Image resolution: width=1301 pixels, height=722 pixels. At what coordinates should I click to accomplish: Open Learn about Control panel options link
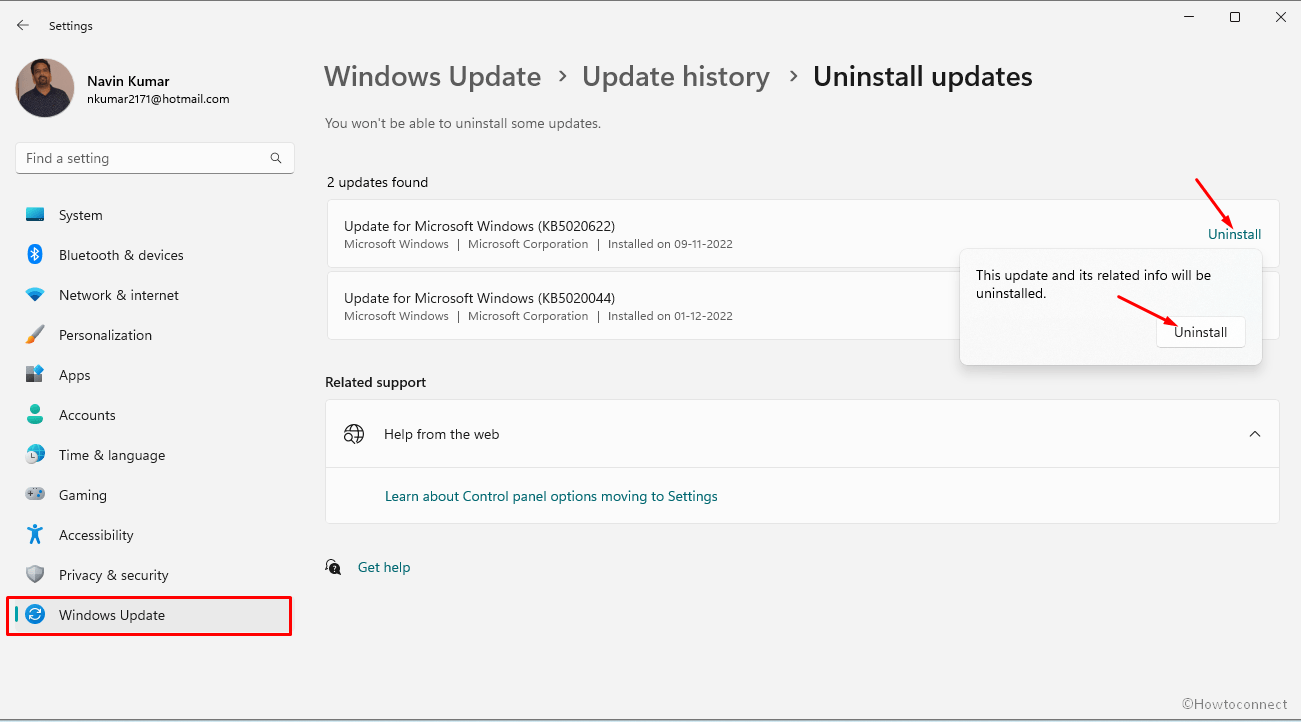[x=551, y=496]
